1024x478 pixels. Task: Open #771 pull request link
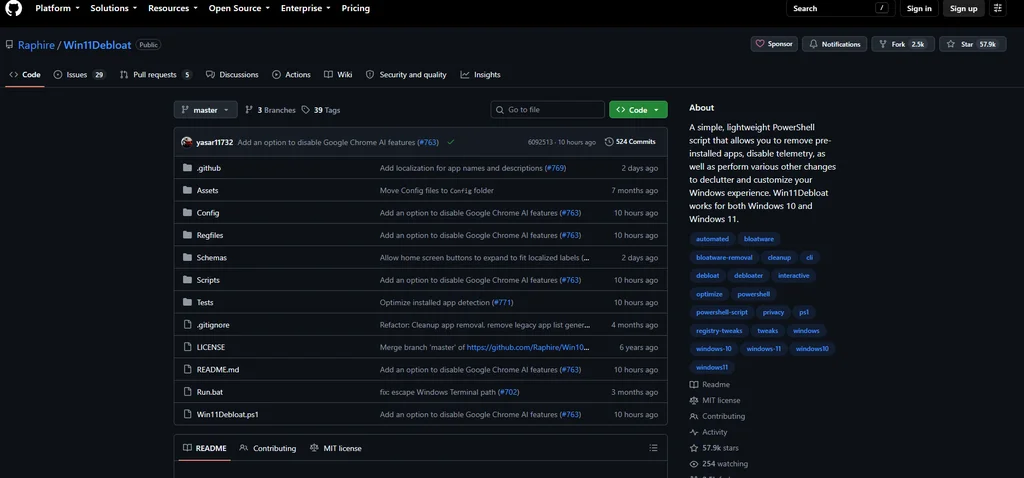click(x=502, y=302)
